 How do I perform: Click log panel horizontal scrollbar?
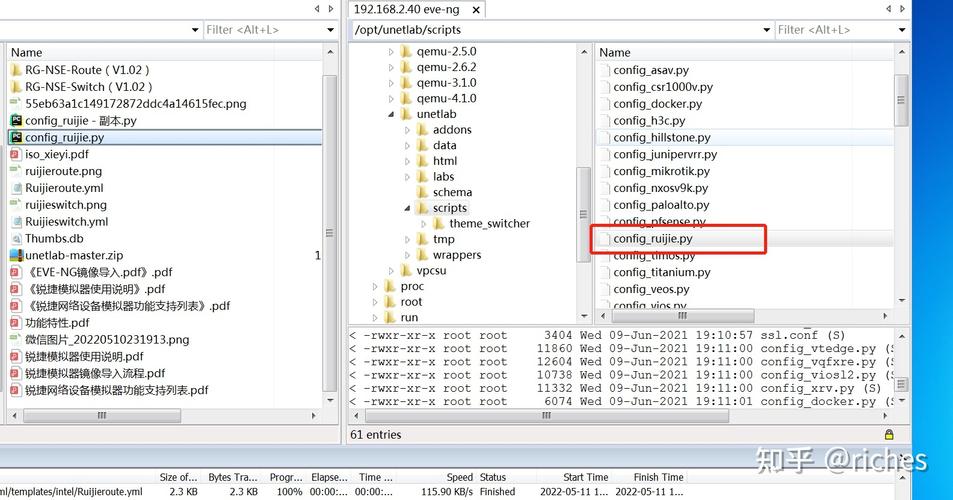[x=546, y=416]
